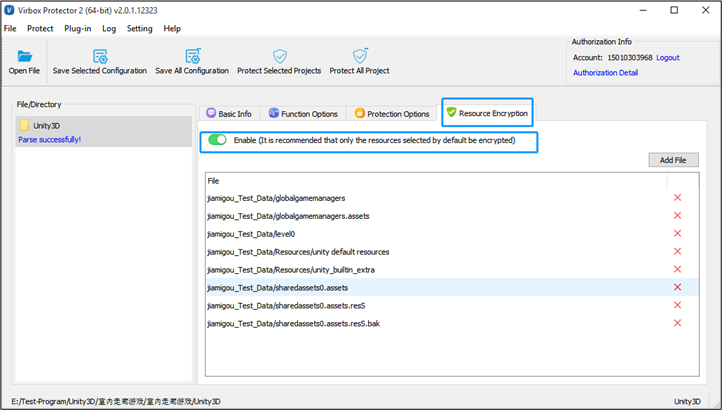Delete unity default resources entry's red X
722x410 pixels.
677,252
